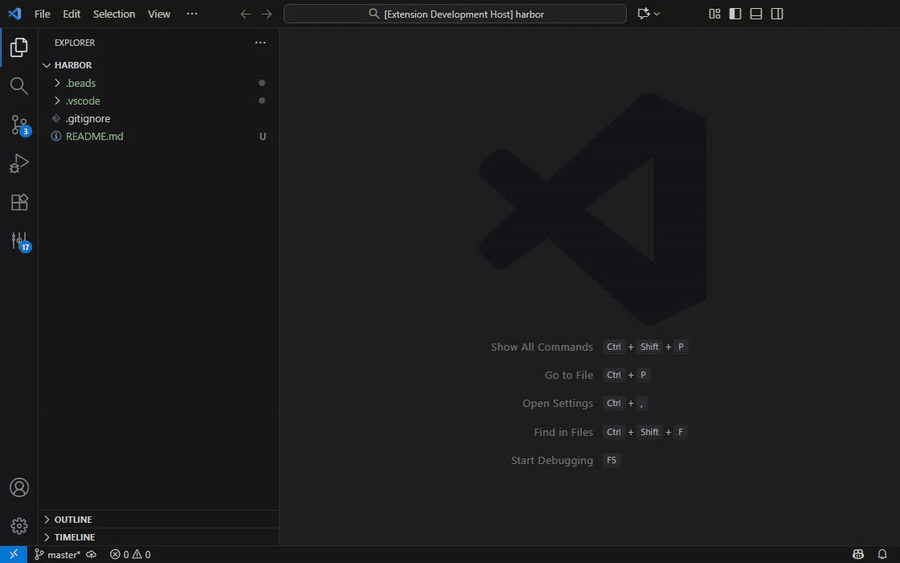Click the command center search box

(x=455, y=14)
